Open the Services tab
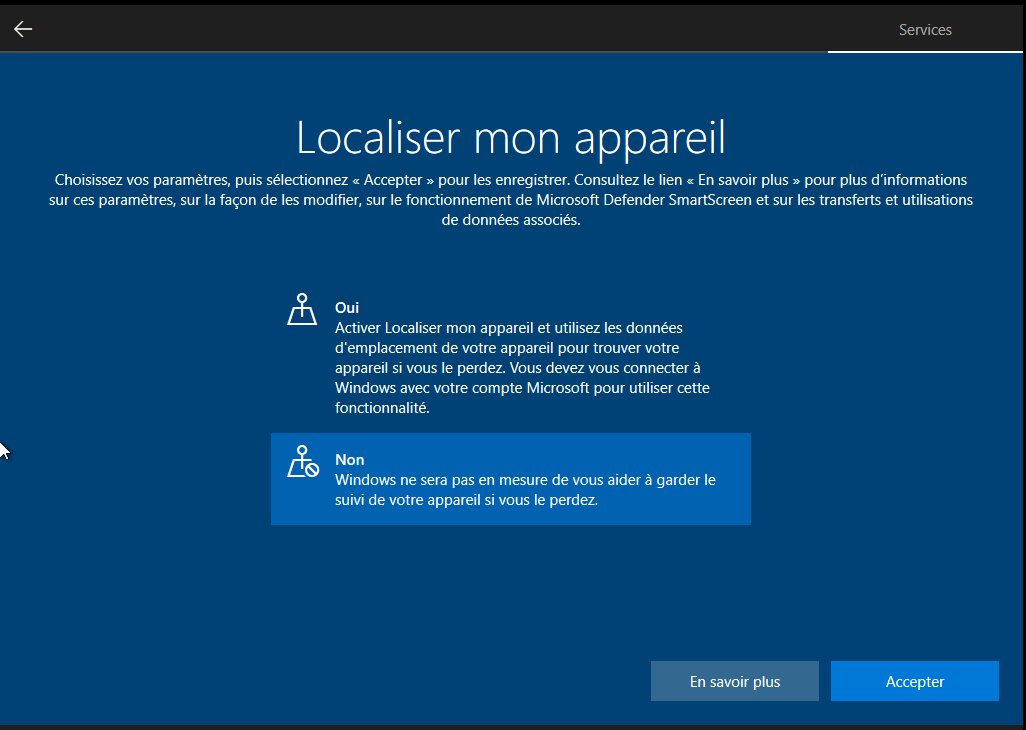The image size is (1026, 730). [x=925, y=29]
